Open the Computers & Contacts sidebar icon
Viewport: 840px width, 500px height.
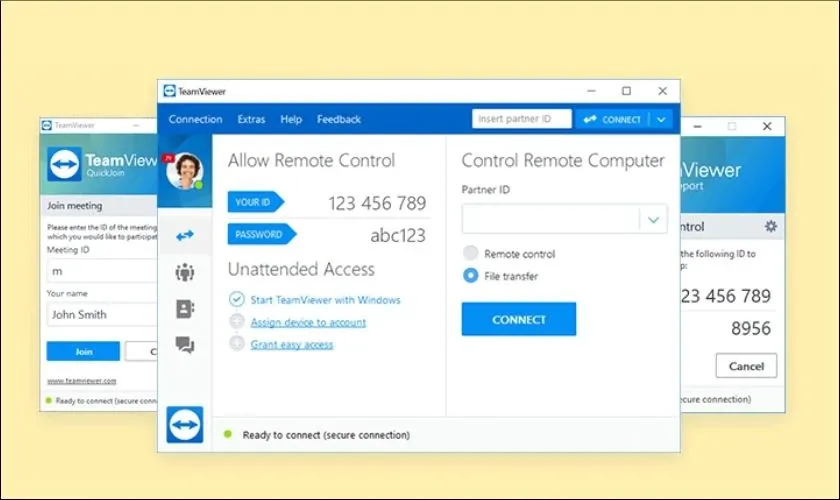[x=185, y=309]
